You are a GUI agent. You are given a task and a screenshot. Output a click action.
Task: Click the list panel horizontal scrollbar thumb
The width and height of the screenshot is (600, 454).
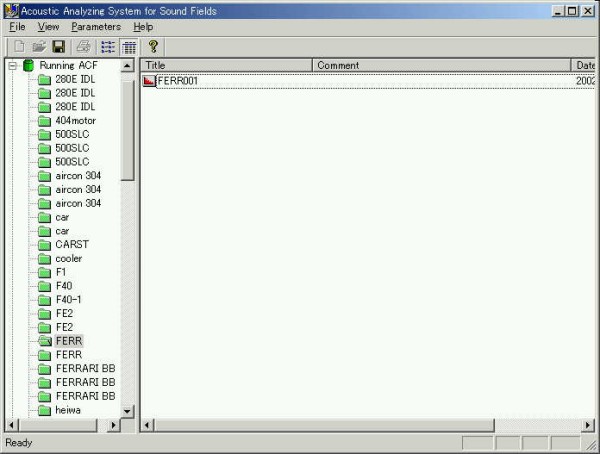[x=324, y=425]
